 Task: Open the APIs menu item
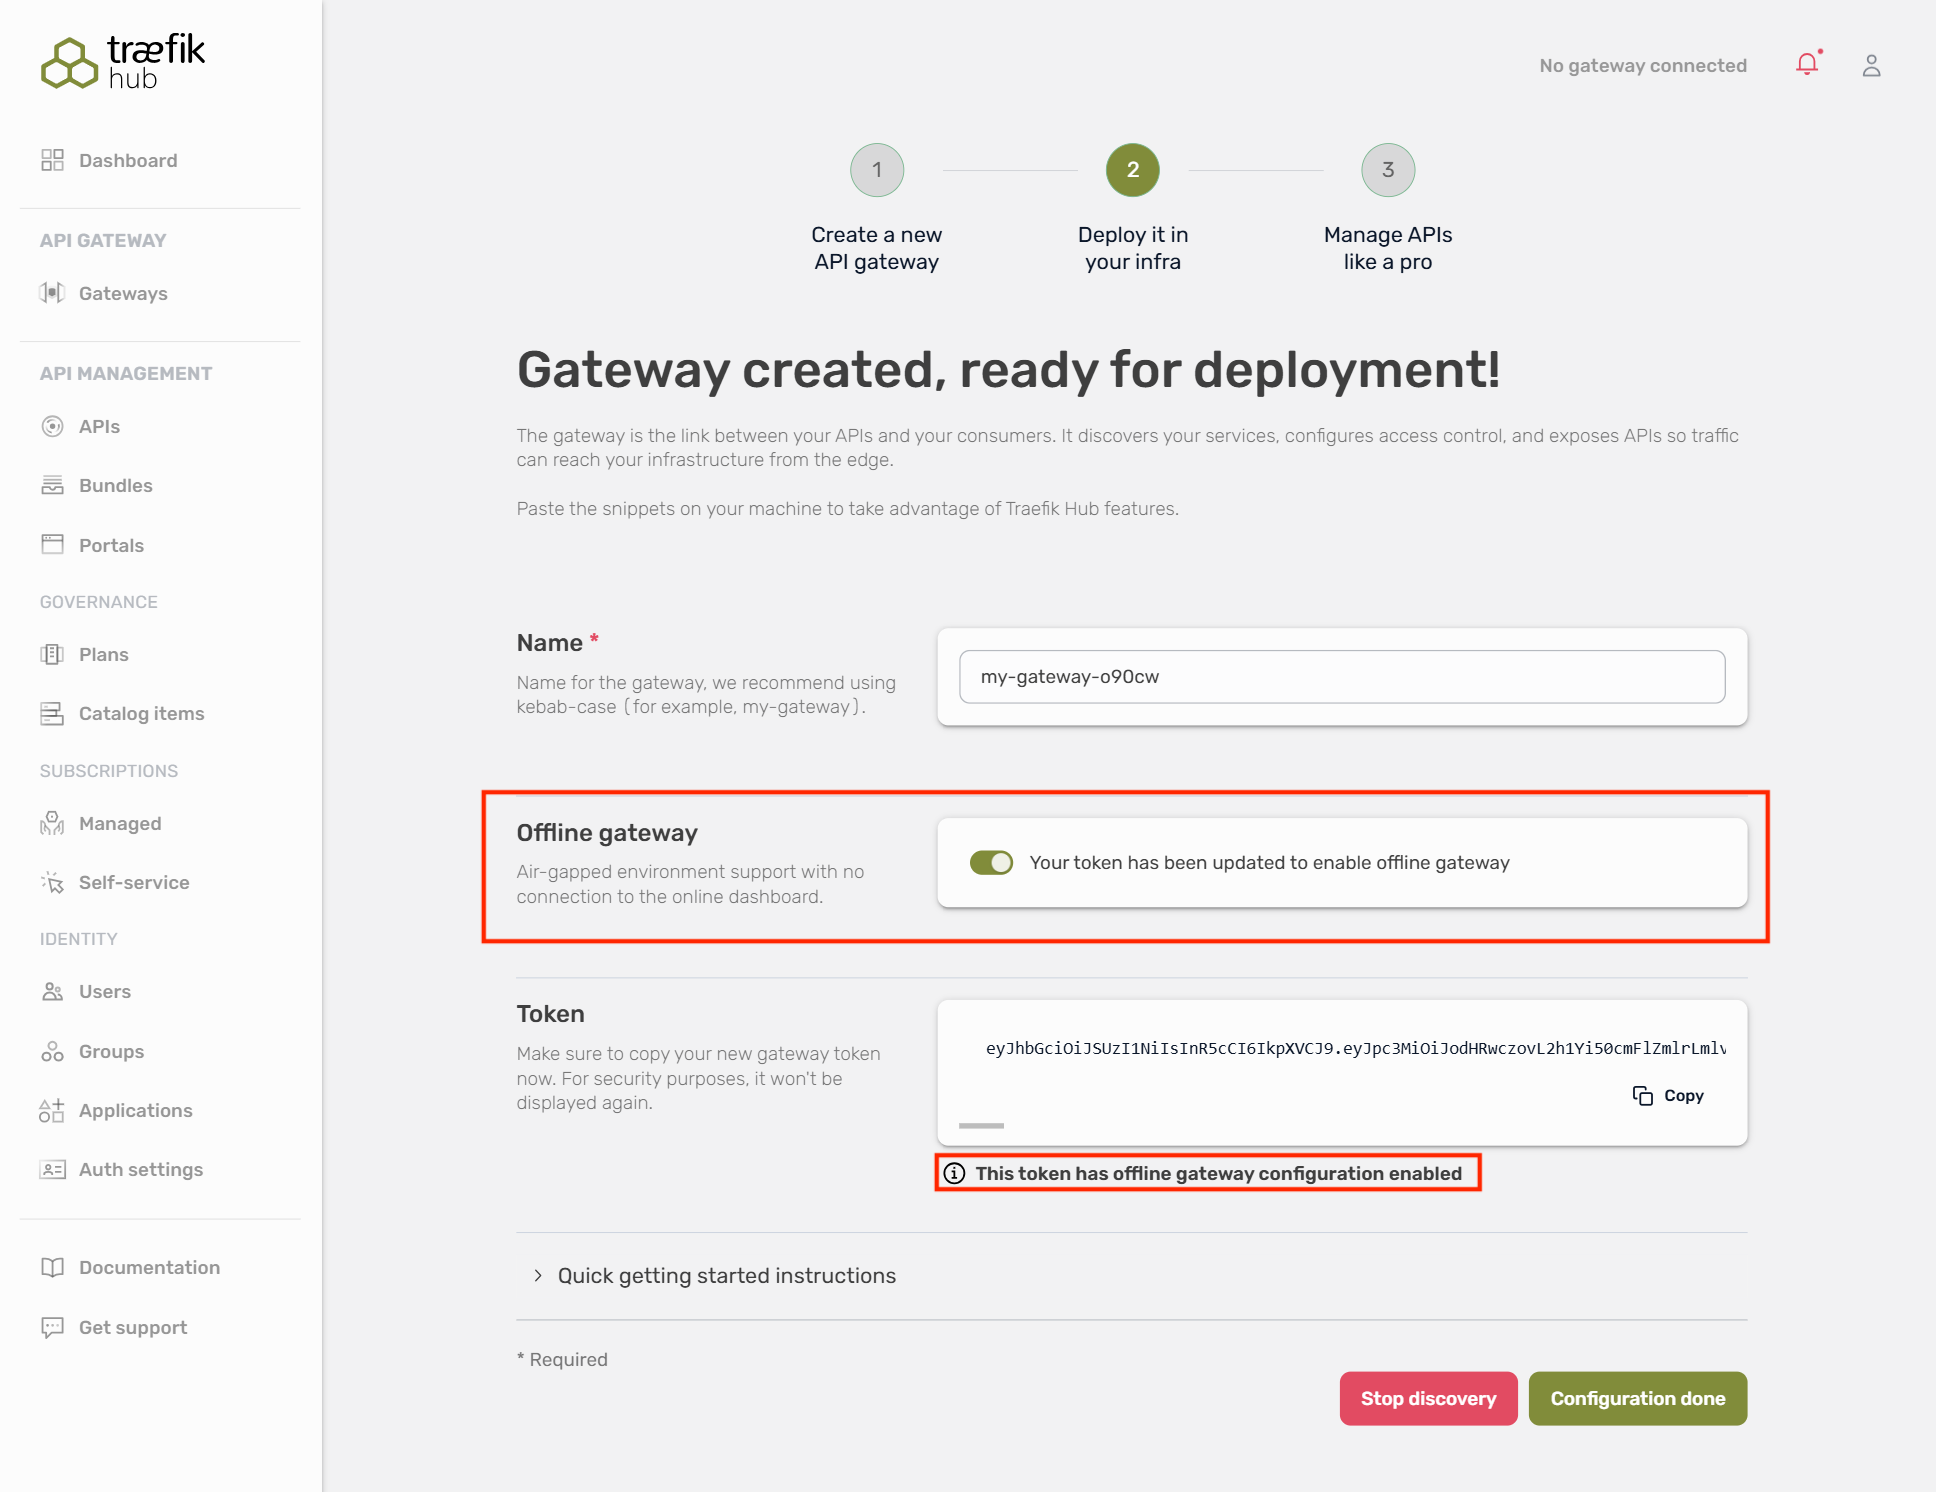99,427
